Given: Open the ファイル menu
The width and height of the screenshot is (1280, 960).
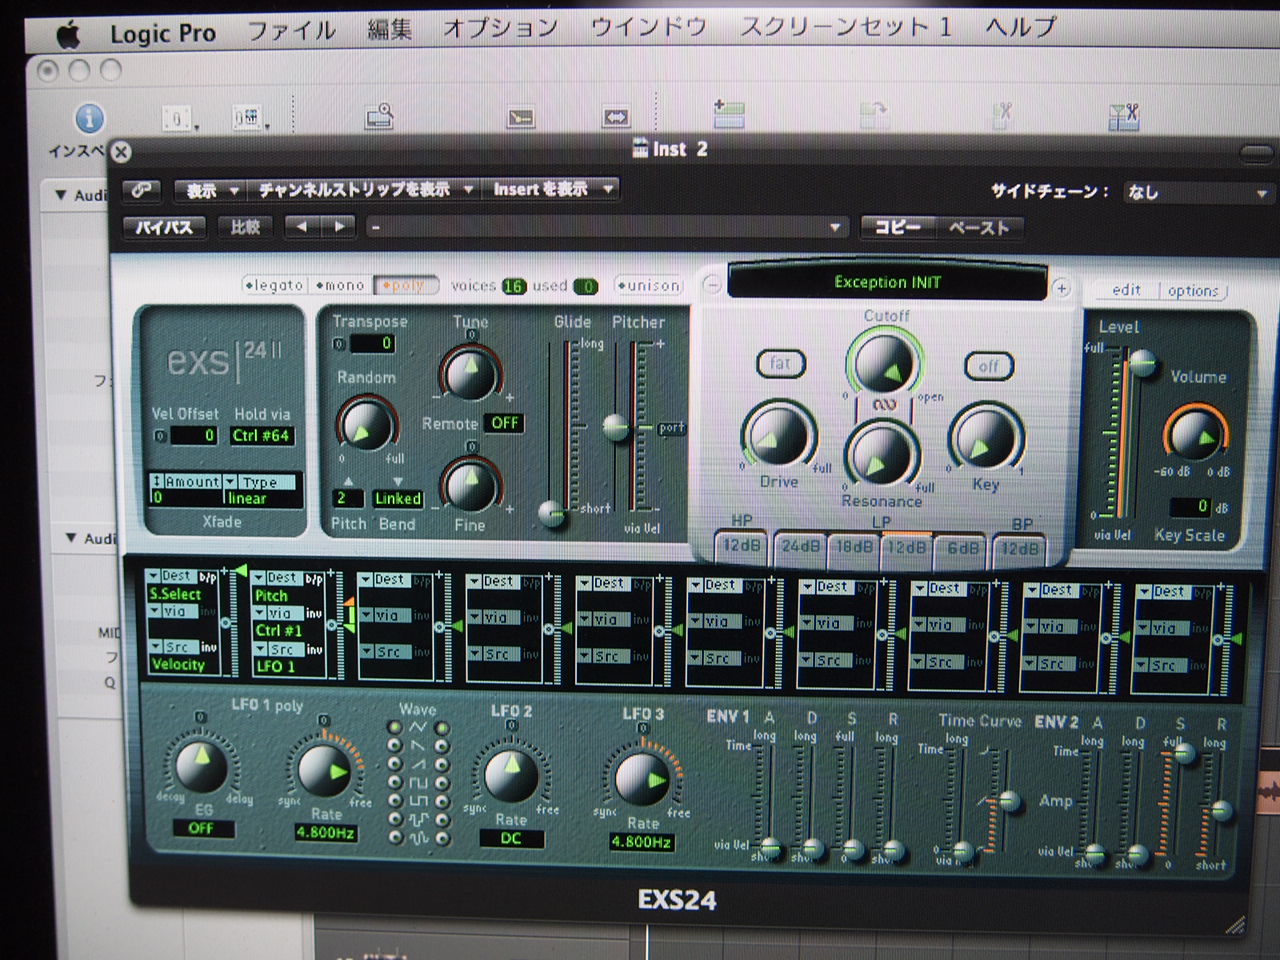Looking at the screenshot, I should coord(291,31).
